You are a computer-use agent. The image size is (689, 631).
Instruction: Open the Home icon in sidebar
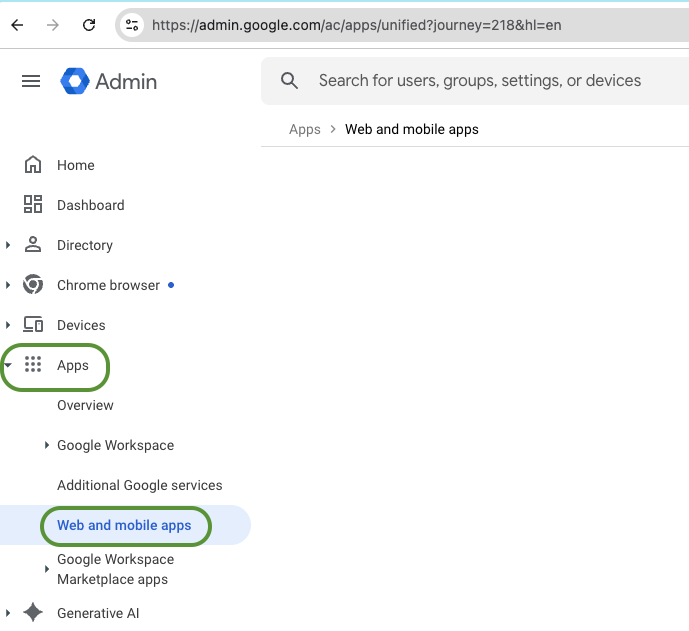click(33, 165)
